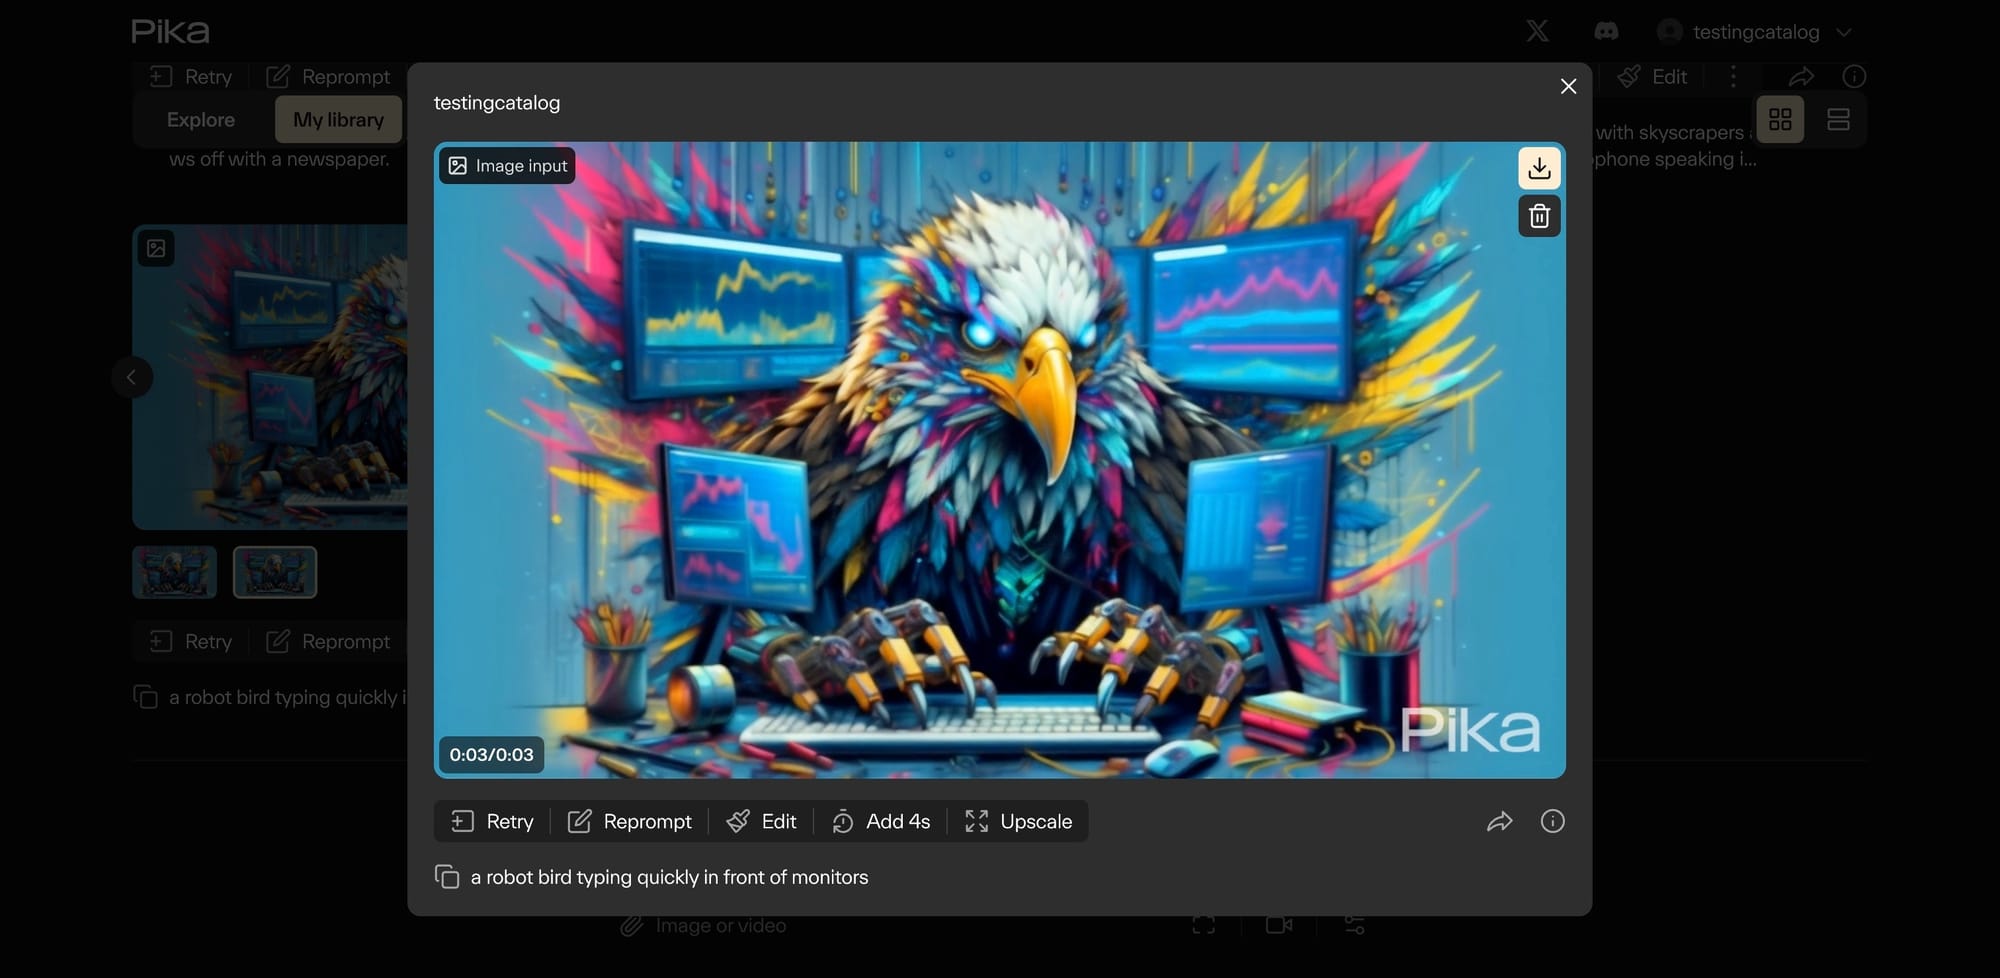Upscale the eagle video
This screenshot has width=2000, height=978.
(1018, 821)
